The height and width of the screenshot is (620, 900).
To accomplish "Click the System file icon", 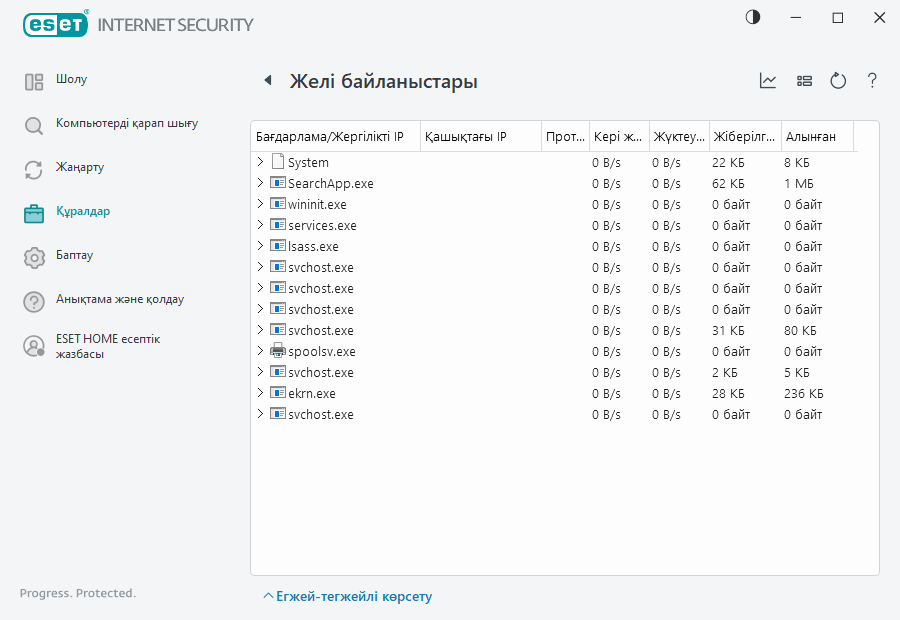I will pyautogui.click(x=278, y=162).
